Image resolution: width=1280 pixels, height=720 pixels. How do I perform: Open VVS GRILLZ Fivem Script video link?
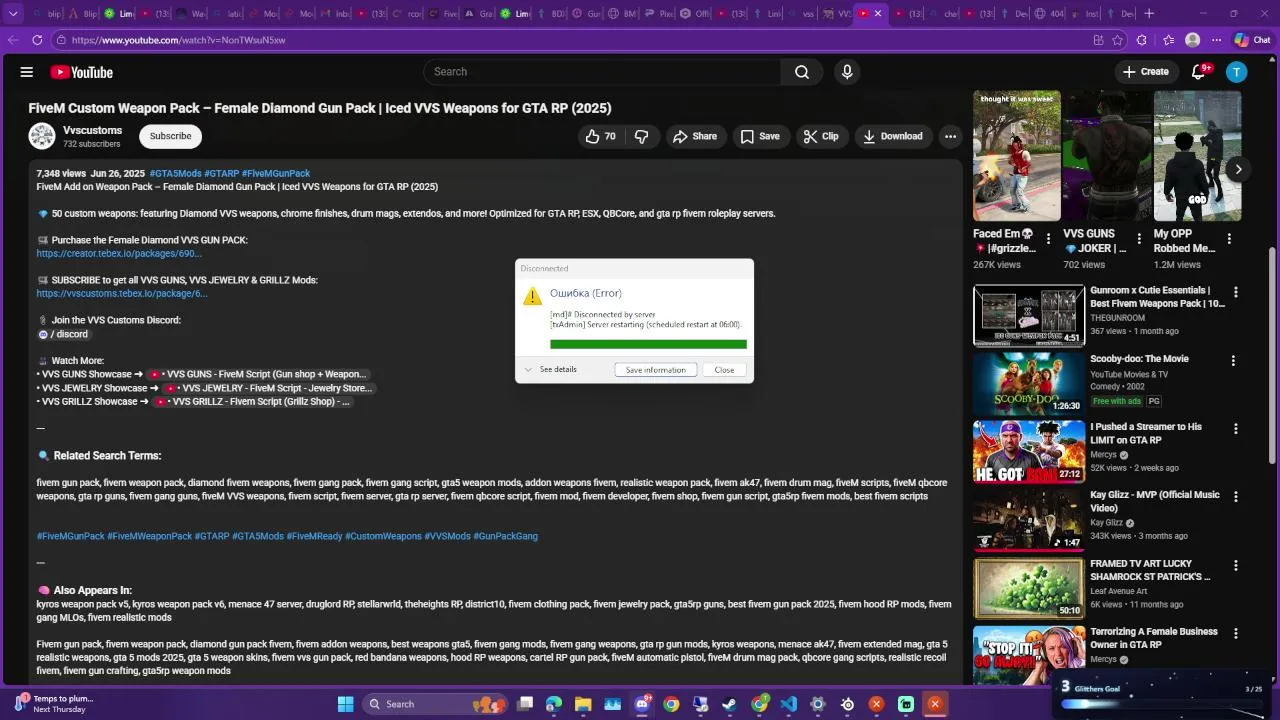pos(252,401)
